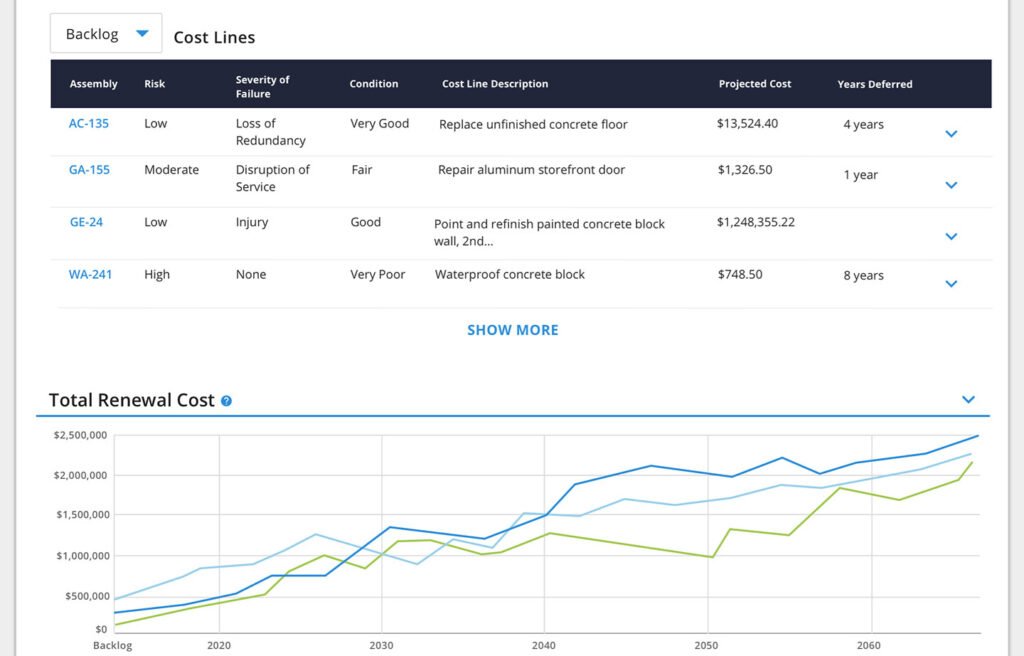Screen dimensions: 1024x656
Task: Expand the GE-24 cost line details
Action: click(x=951, y=237)
